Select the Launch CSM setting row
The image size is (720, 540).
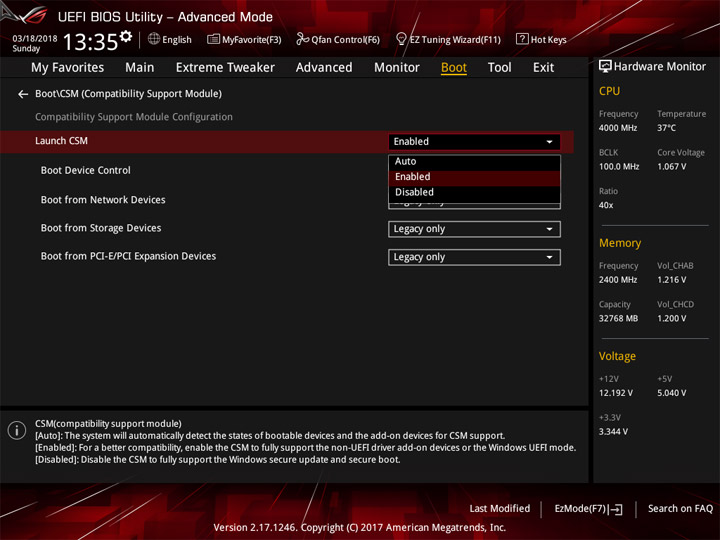tap(287, 141)
